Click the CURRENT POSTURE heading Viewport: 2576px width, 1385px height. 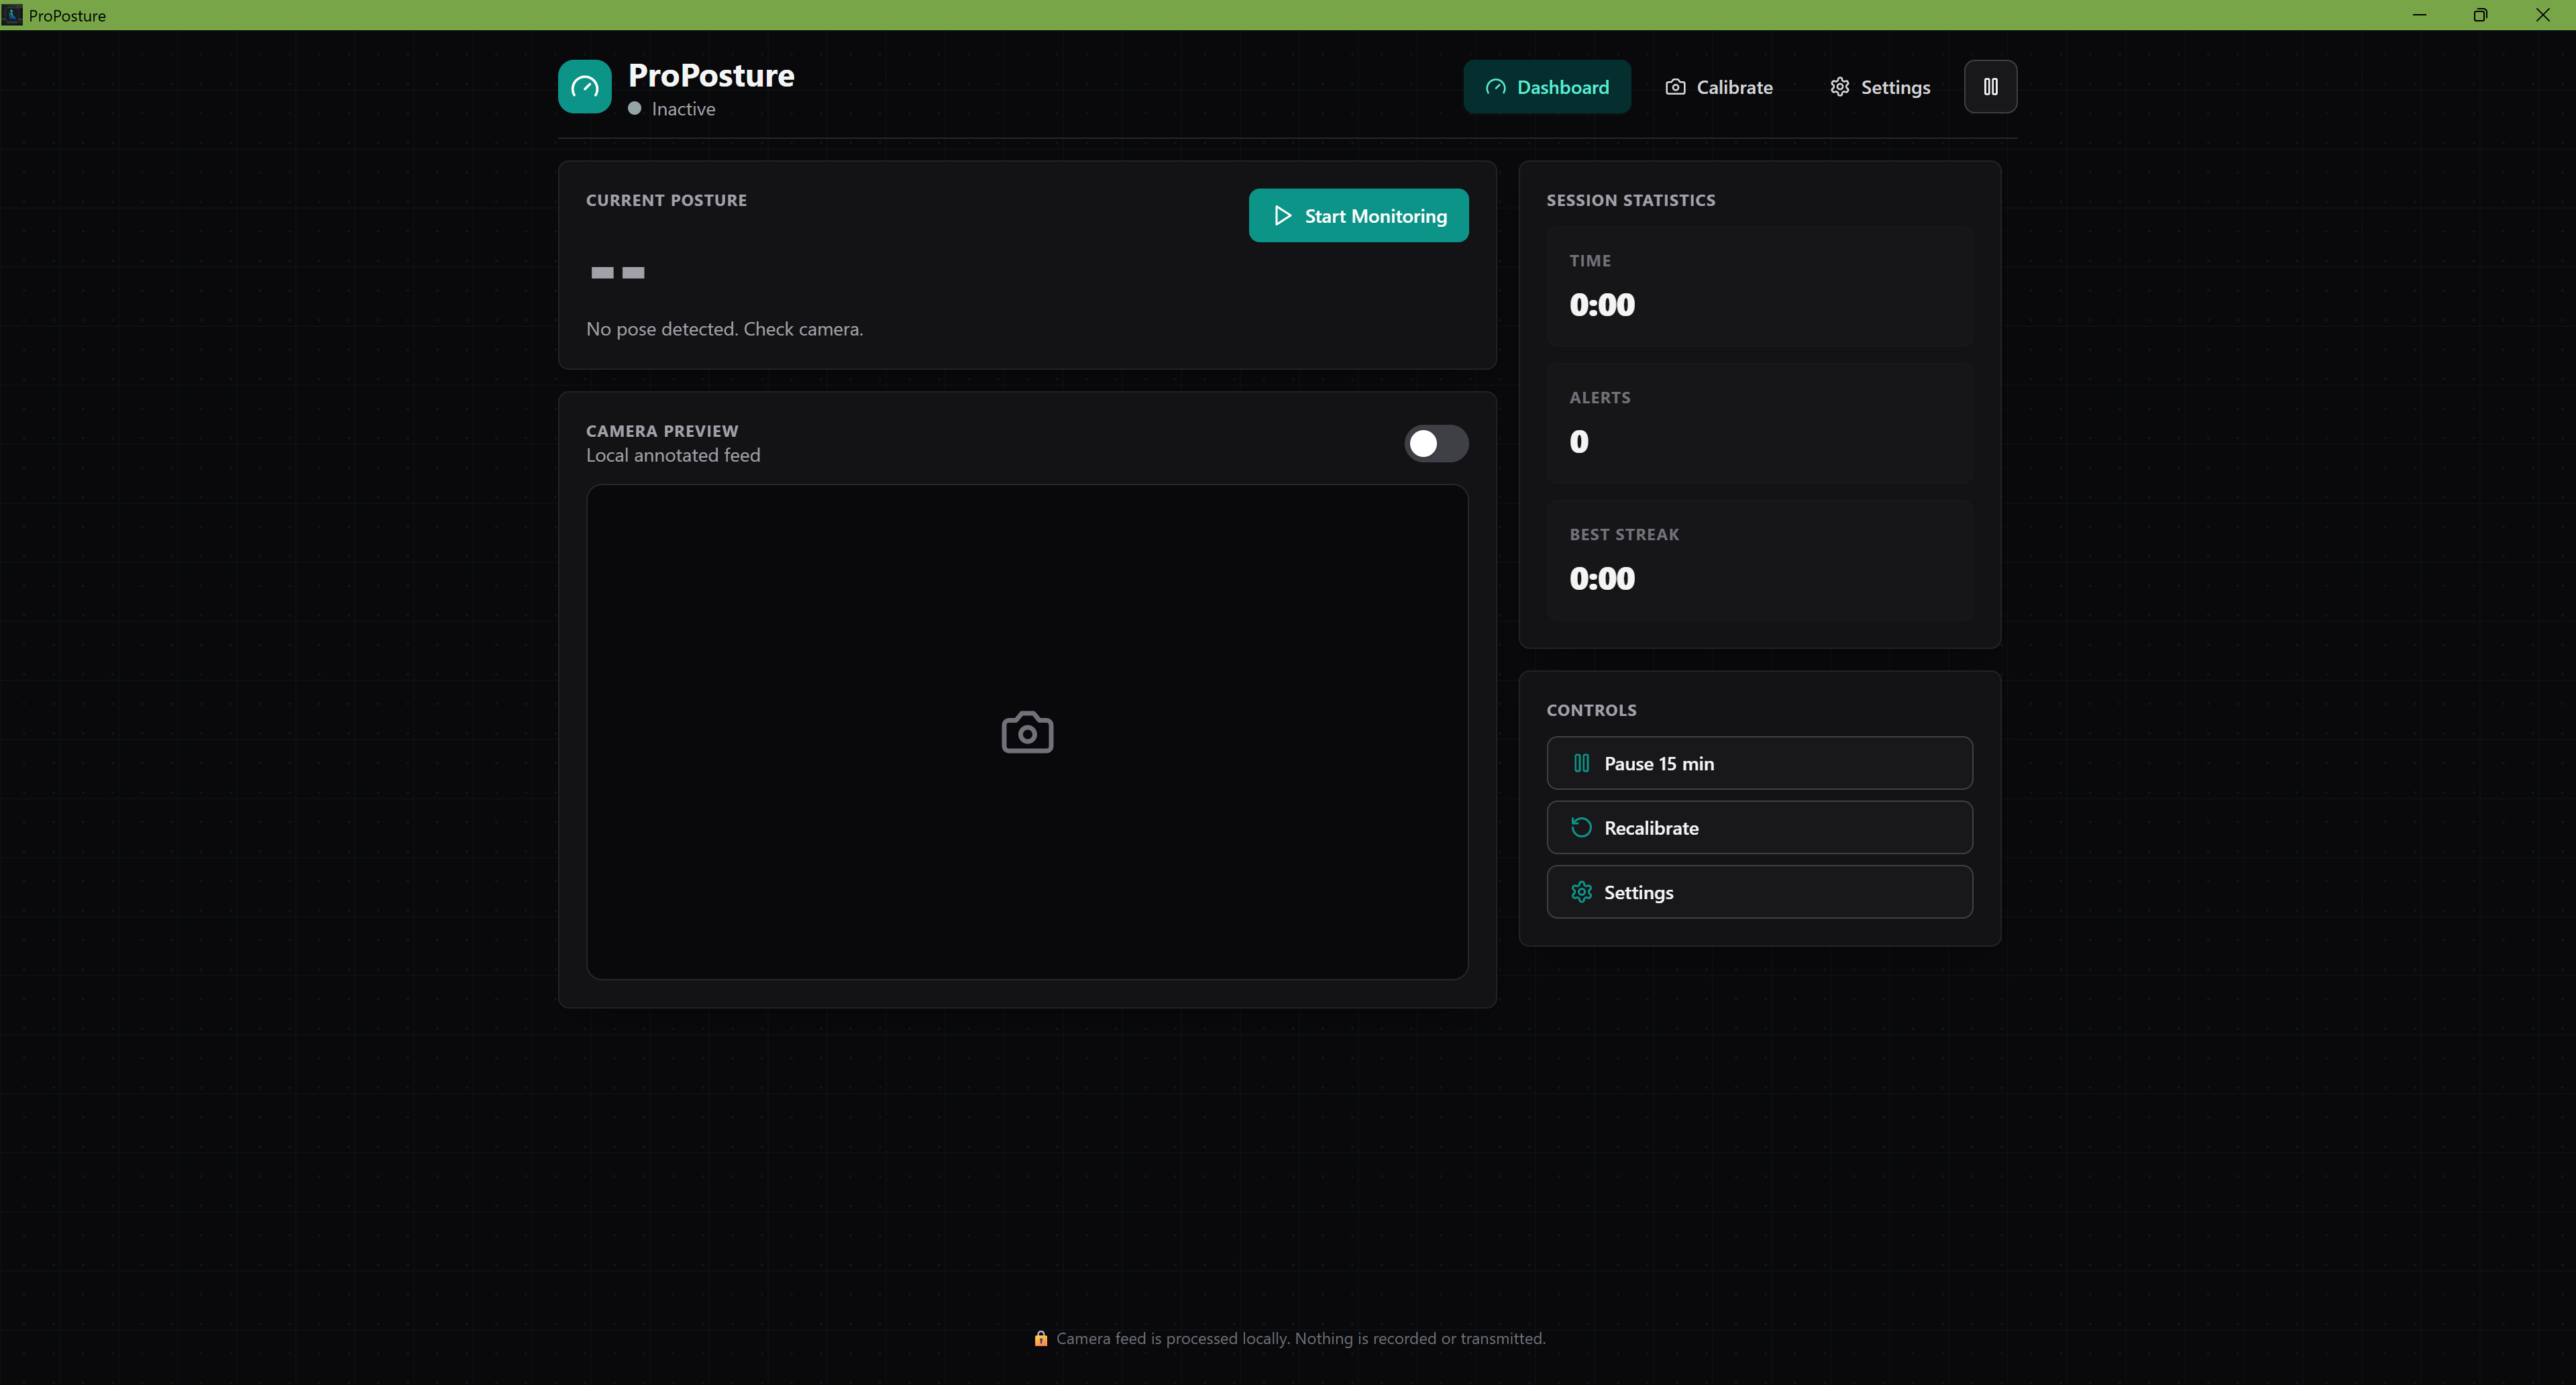(x=666, y=200)
